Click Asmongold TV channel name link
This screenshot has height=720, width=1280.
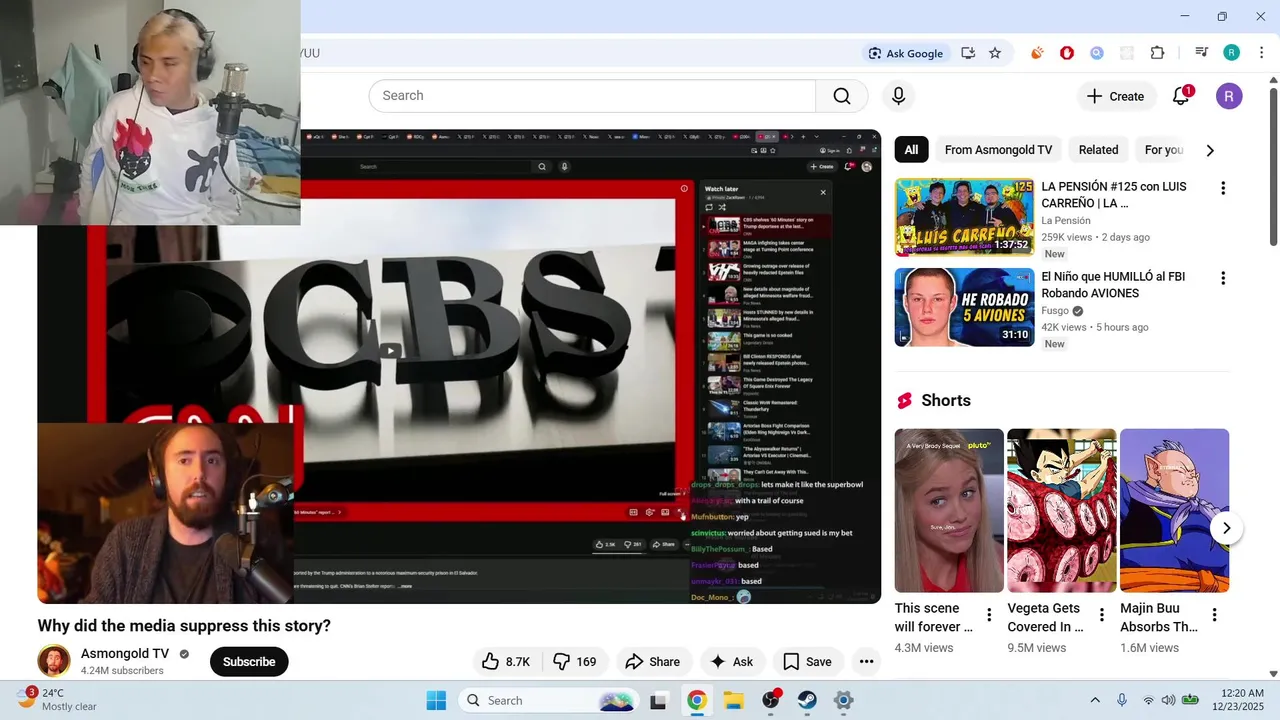125,654
